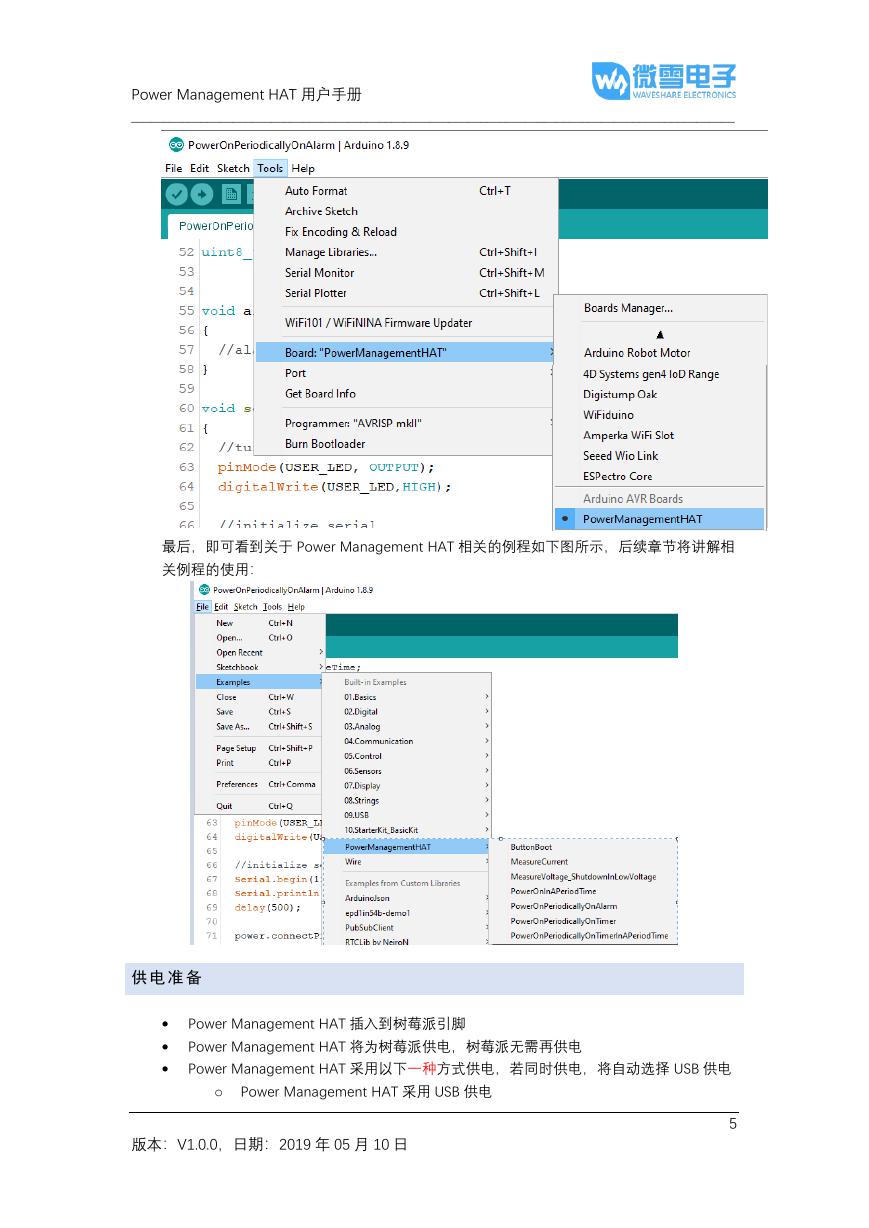Choose Archive Sketch menu entry
Screen dimensions: 869x1228
(x=405, y=211)
